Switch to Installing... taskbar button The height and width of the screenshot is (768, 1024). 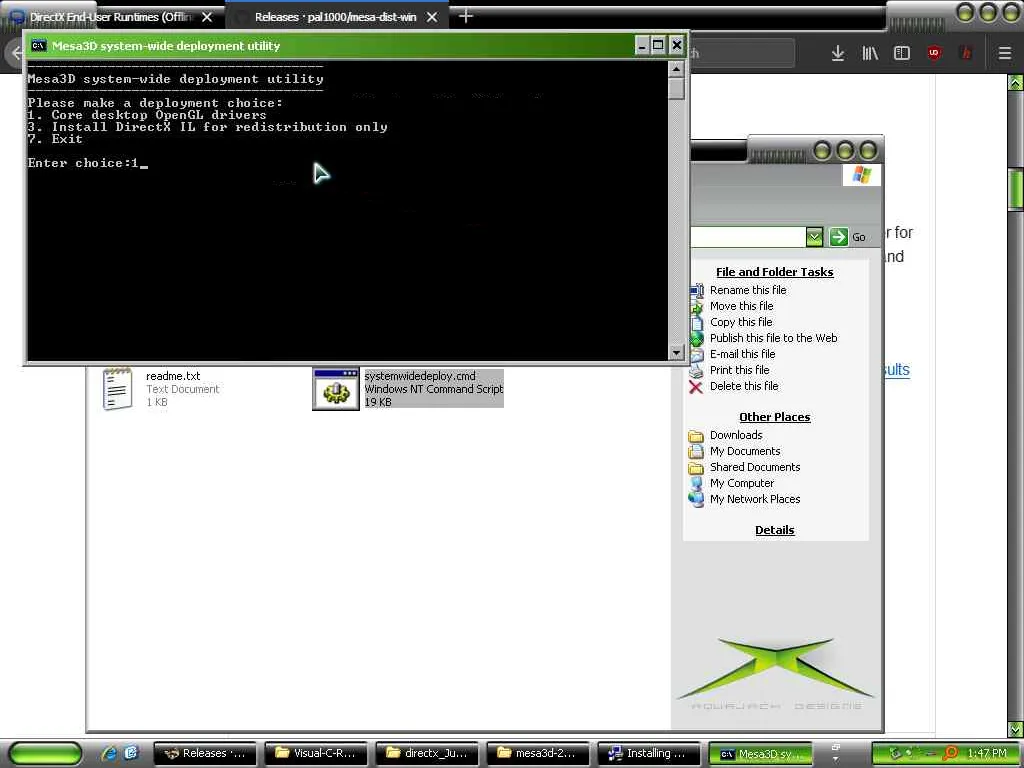649,754
